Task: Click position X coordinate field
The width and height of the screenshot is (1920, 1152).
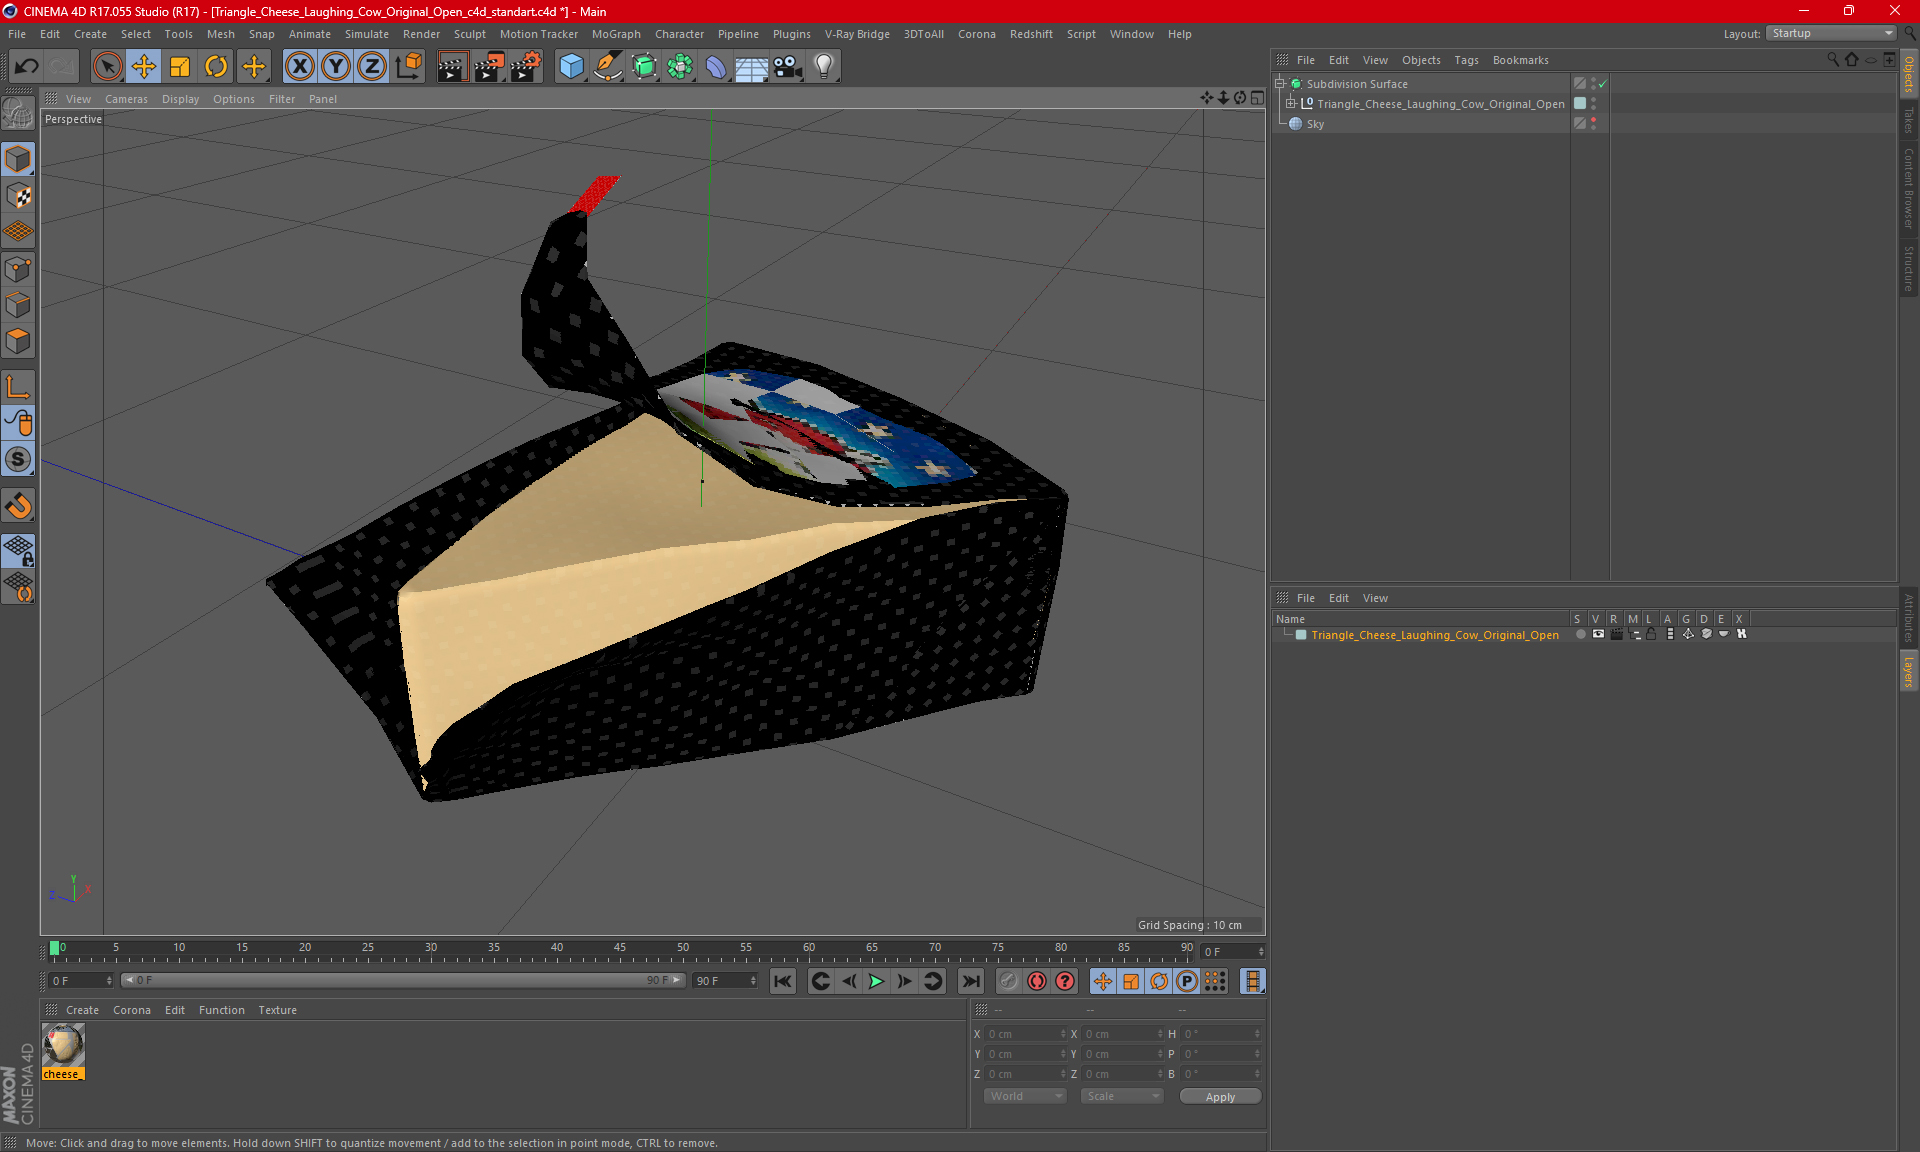Action: [1025, 1034]
